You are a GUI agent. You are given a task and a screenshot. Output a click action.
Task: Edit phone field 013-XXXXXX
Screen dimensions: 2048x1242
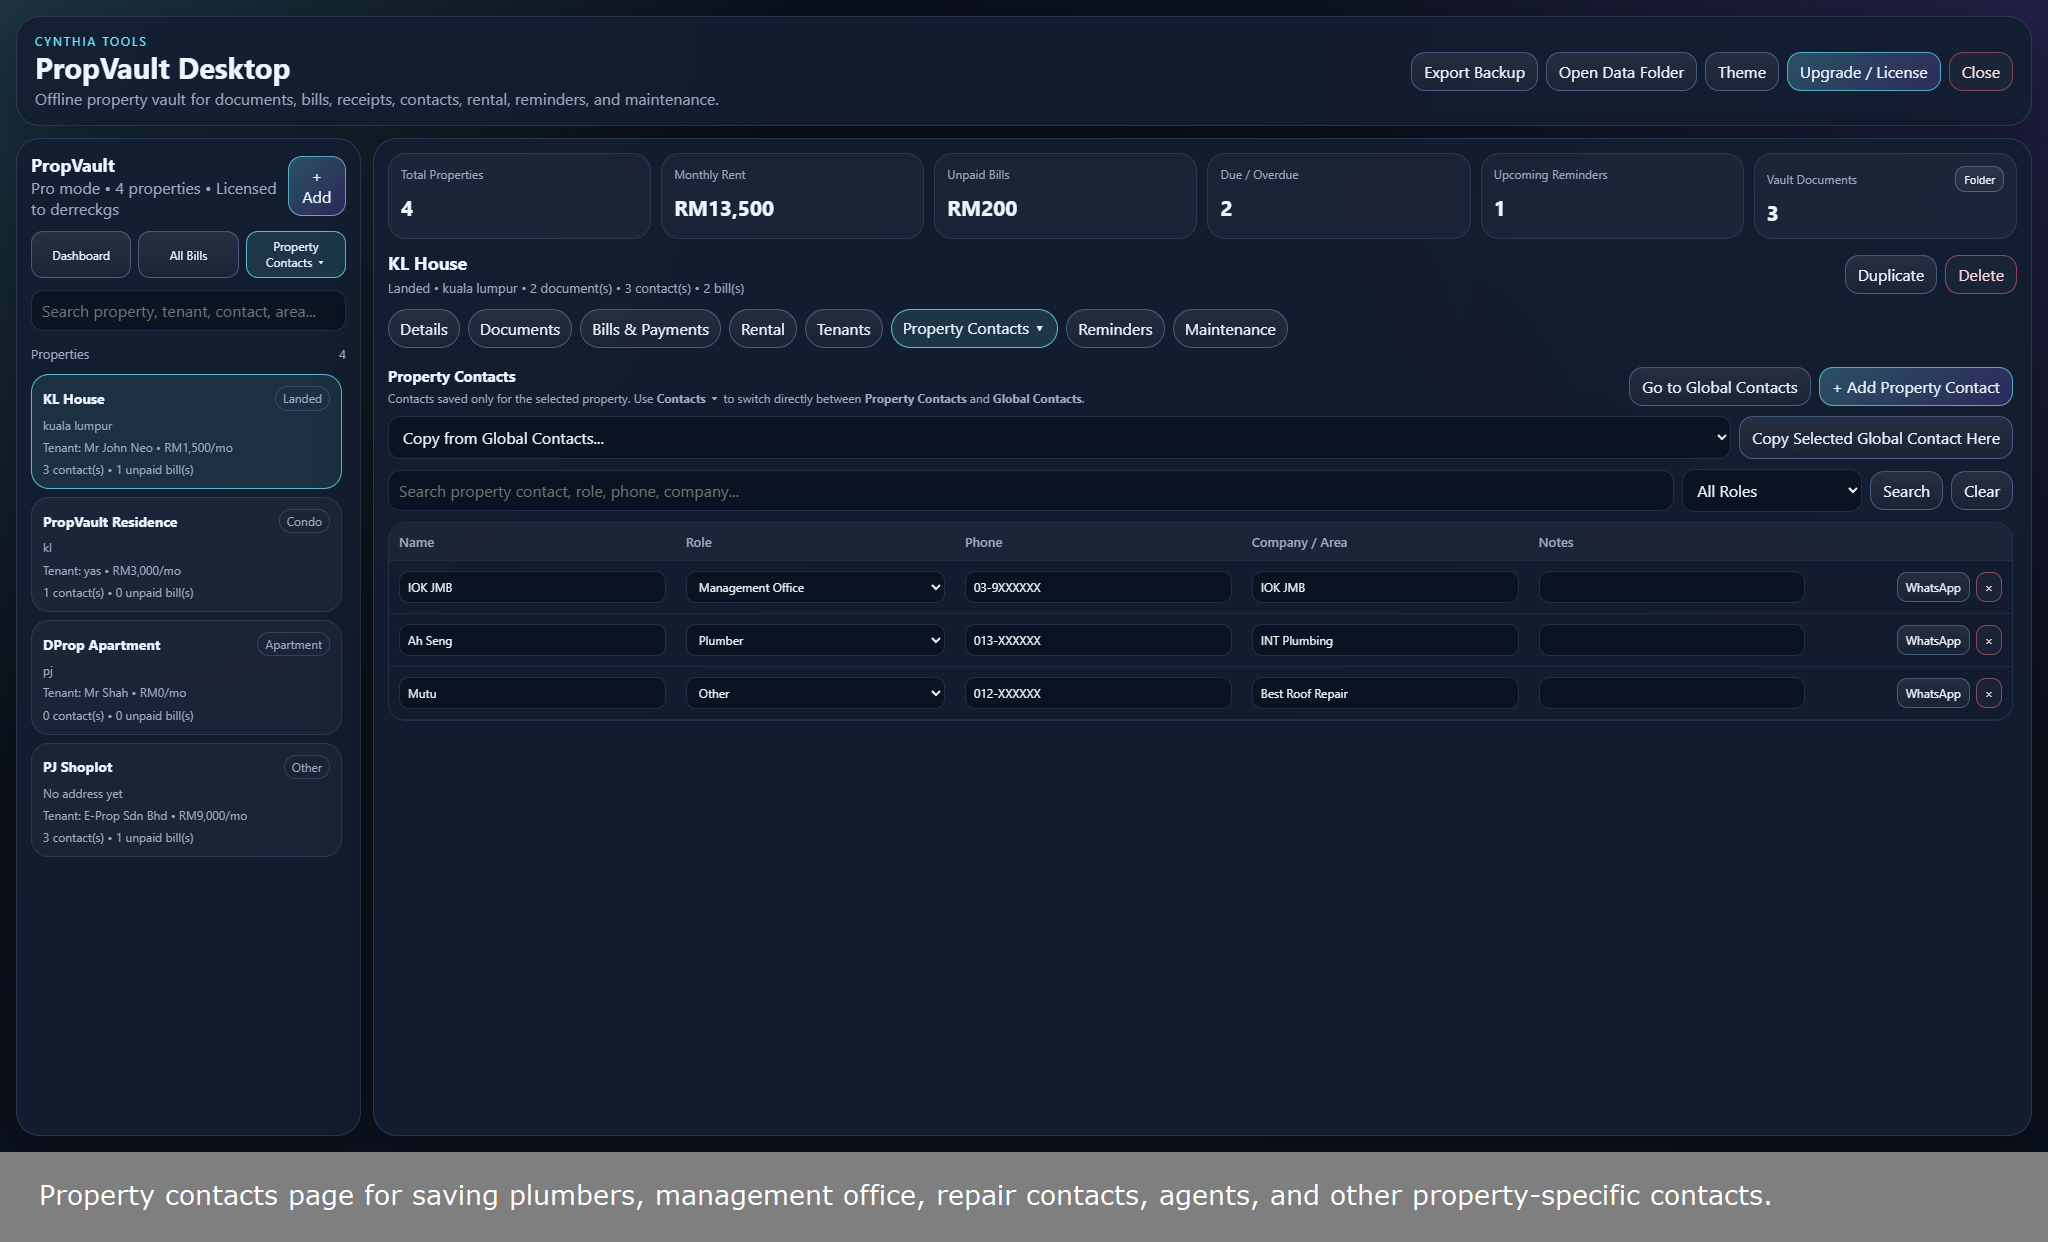1098,641
